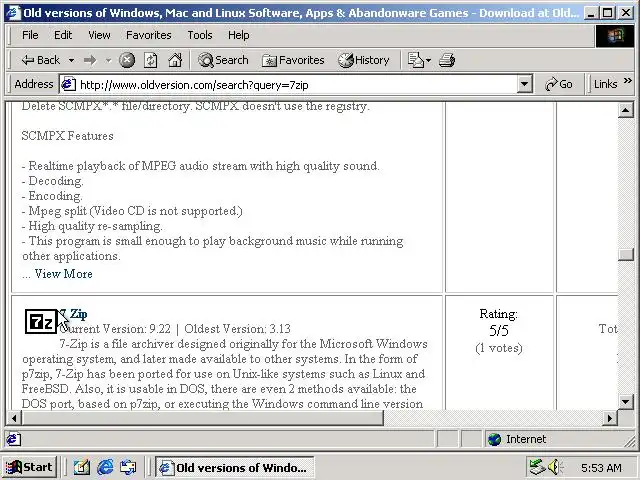Click the network tray icon
Image resolution: width=640 pixels, height=480 pixels.
tap(537, 467)
